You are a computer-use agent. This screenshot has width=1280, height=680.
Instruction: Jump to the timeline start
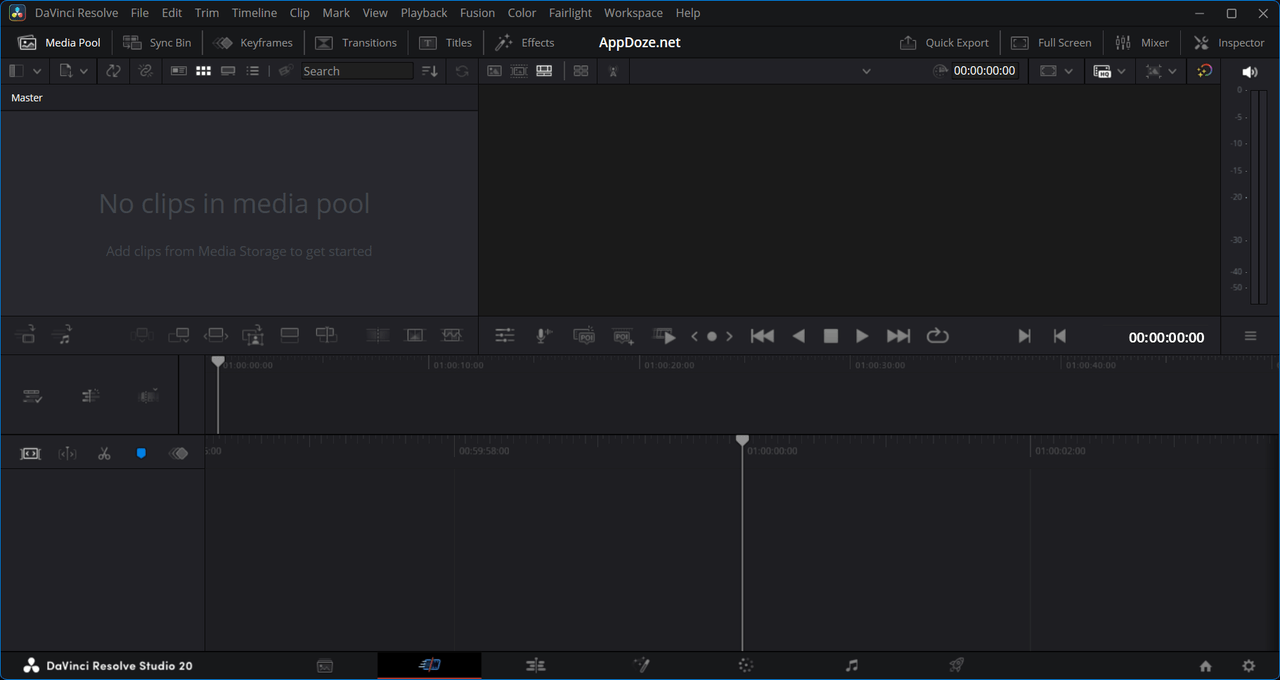click(x=762, y=337)
